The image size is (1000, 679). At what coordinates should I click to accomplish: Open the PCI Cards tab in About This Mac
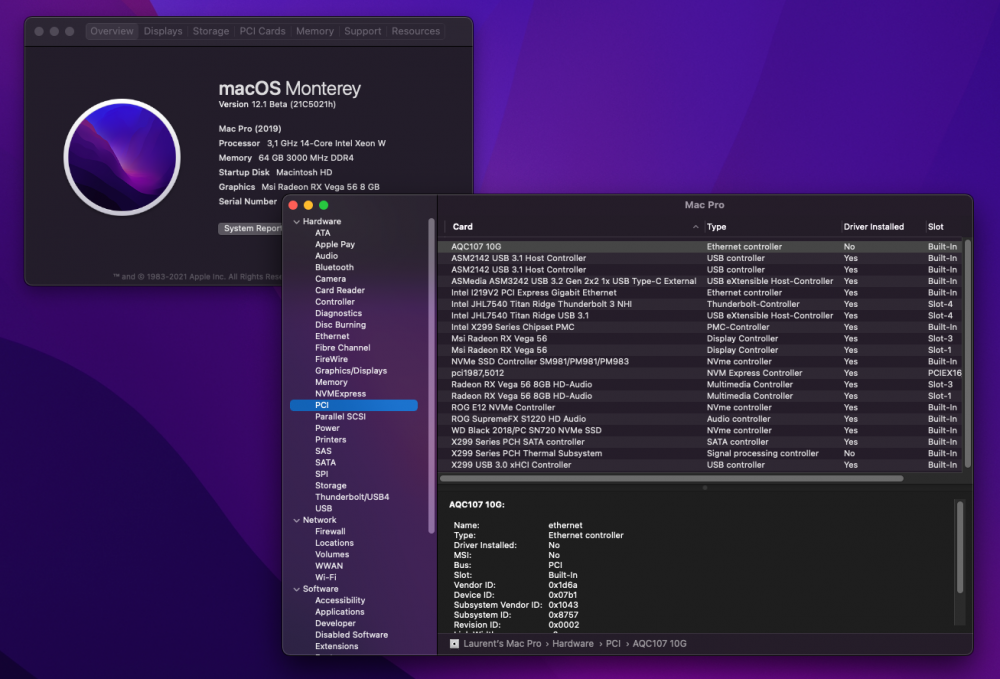point(262,31)
